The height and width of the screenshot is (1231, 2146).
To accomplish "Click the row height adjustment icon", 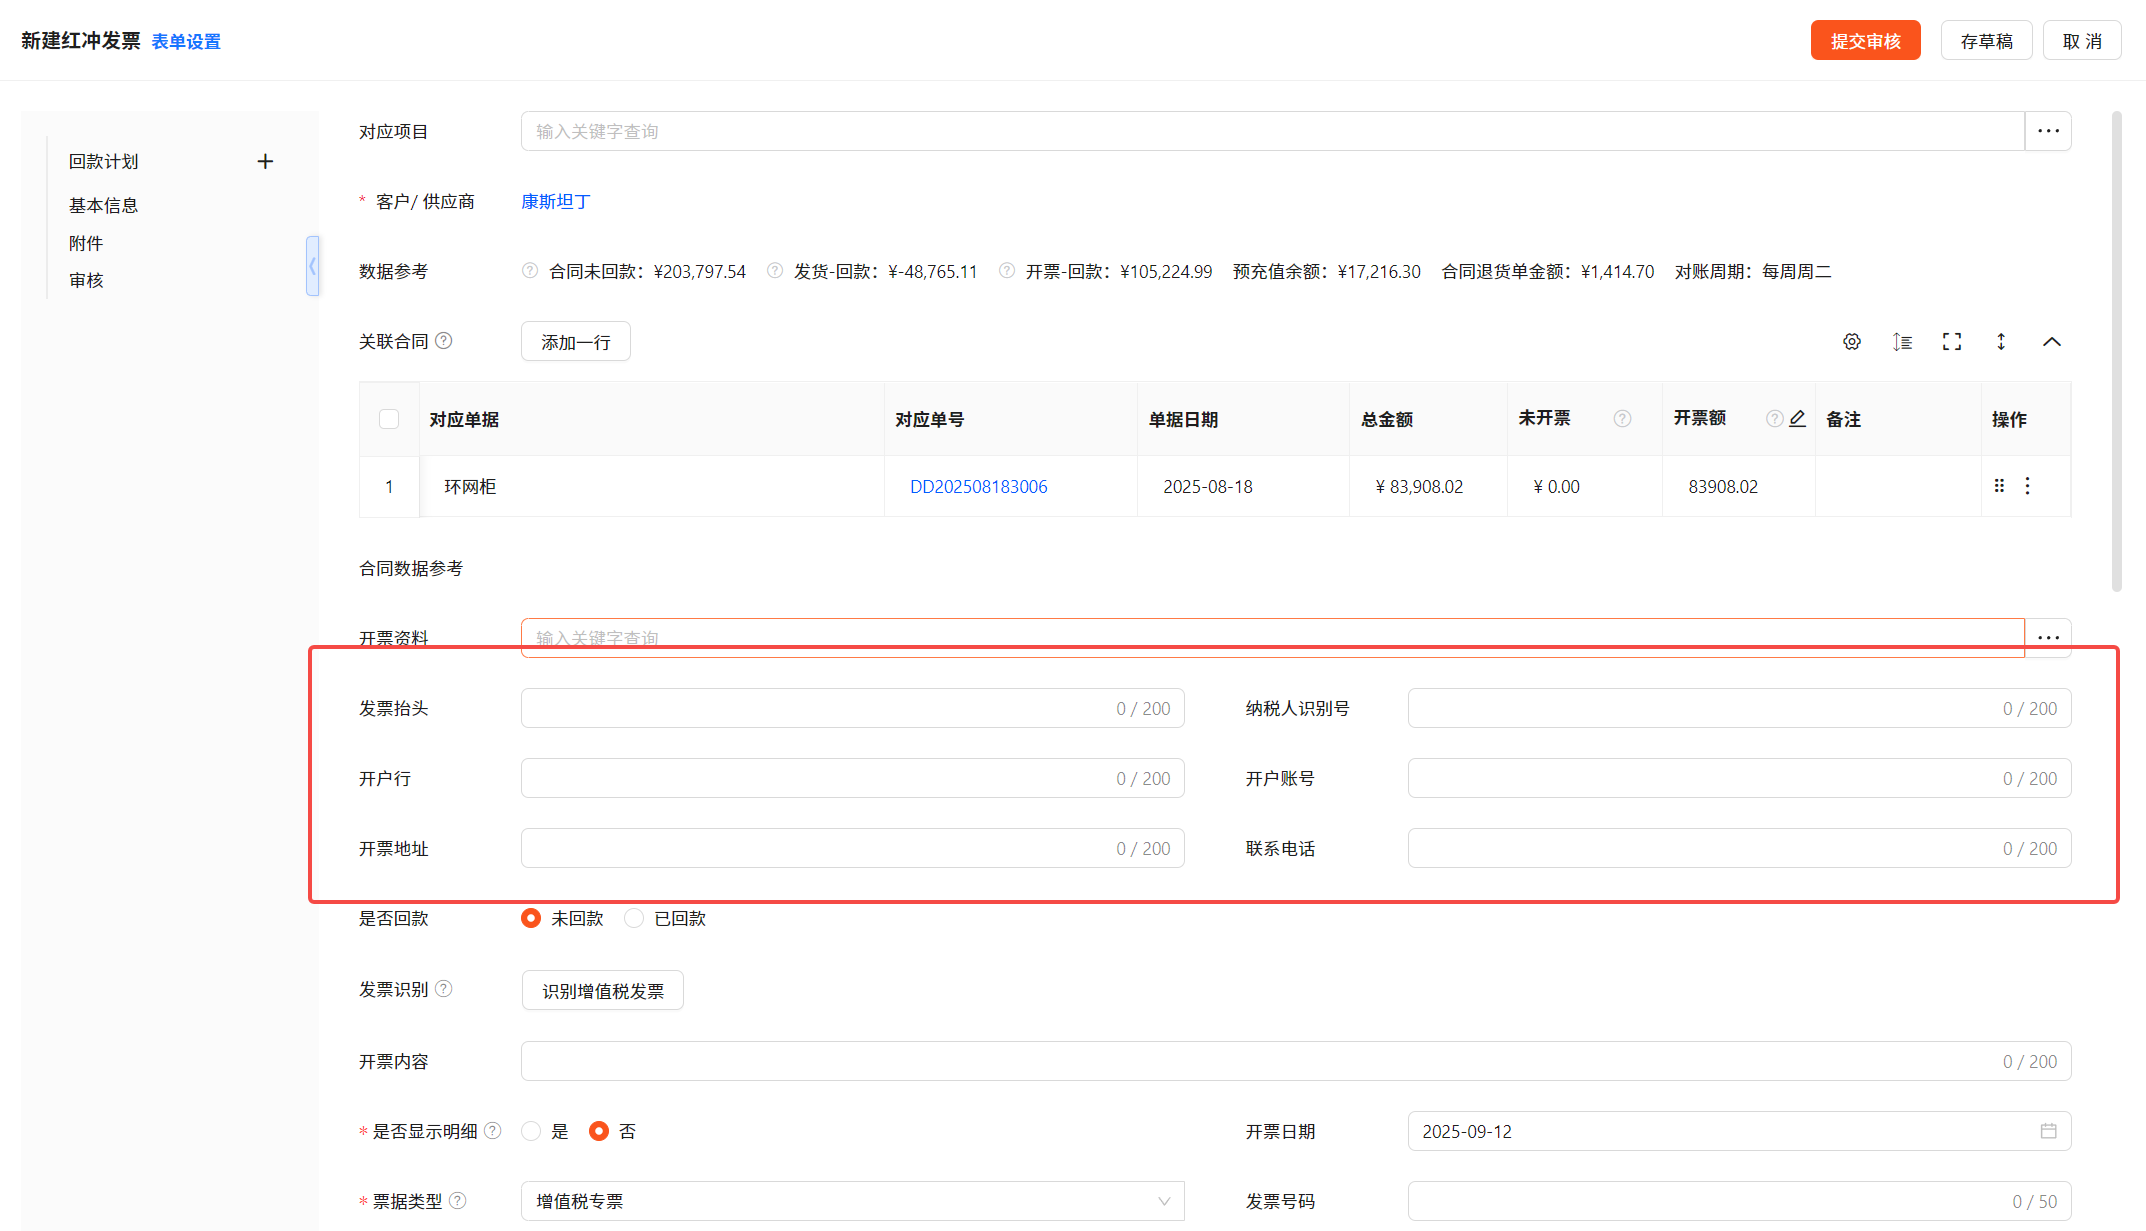I will pyautogui.click(x=1902, y=342).
